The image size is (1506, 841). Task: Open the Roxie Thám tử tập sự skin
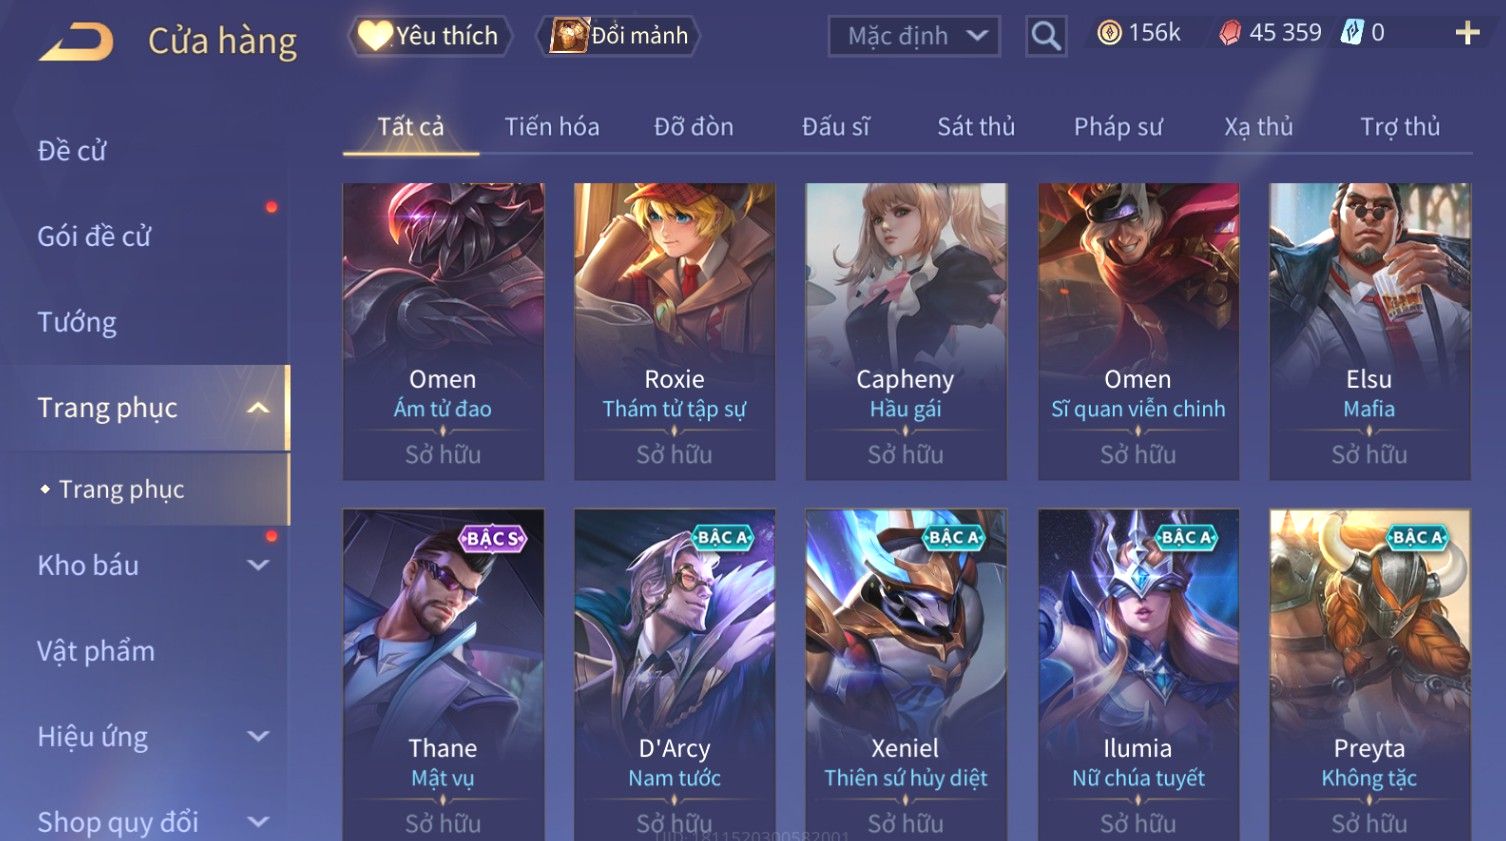(x=674, y=331)
